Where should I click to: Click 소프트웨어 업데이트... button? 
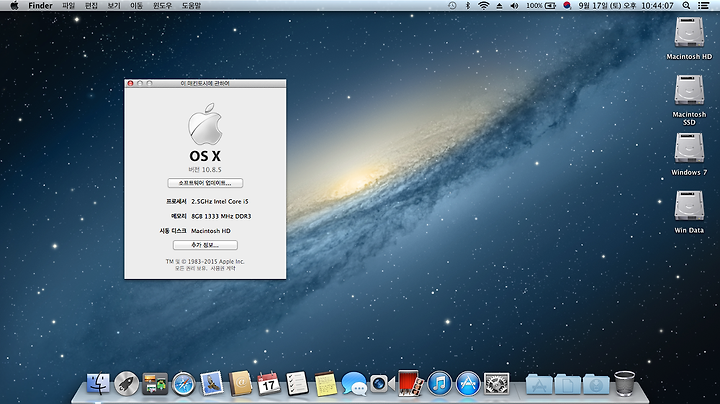click(x=205, y=183)
